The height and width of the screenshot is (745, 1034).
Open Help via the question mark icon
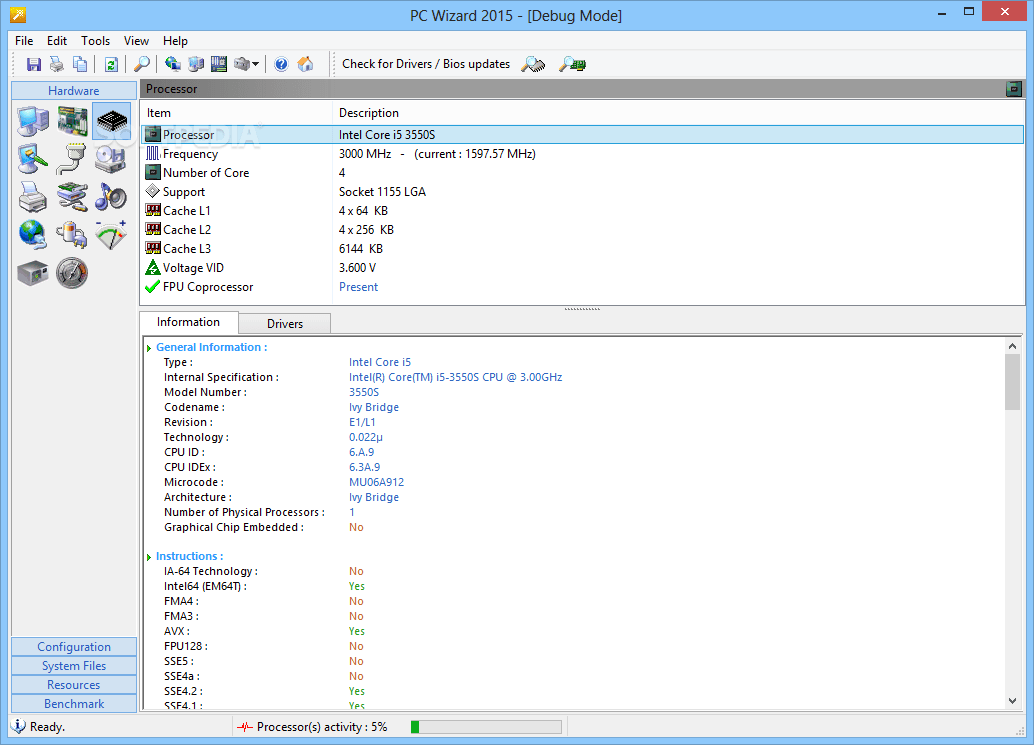280,63
